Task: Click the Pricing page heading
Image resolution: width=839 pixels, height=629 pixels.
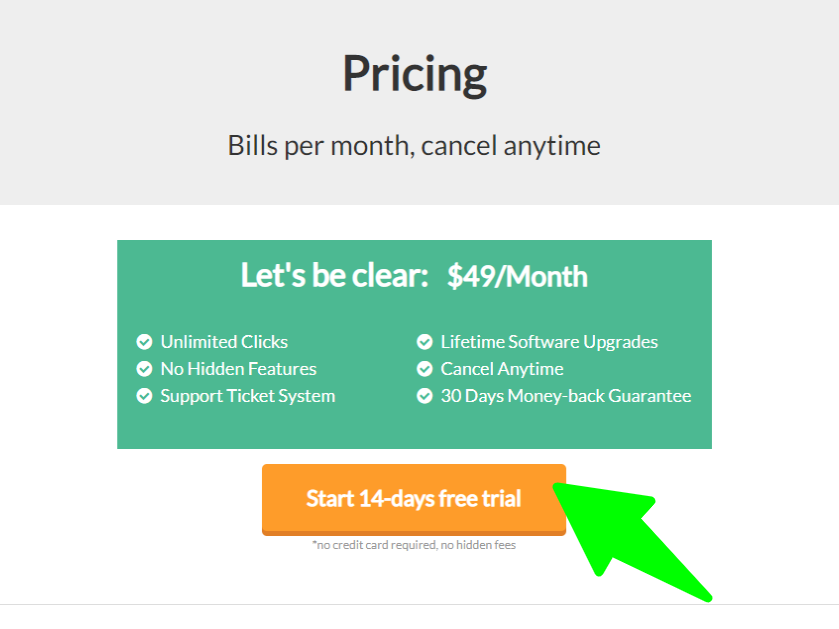Action: click(415, 71)
